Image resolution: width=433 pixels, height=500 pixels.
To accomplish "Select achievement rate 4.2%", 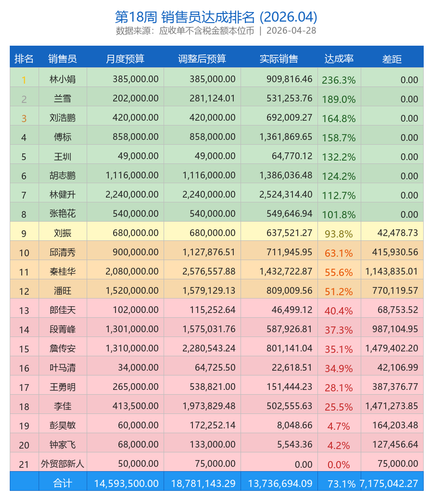I will (x=339, y=446).
